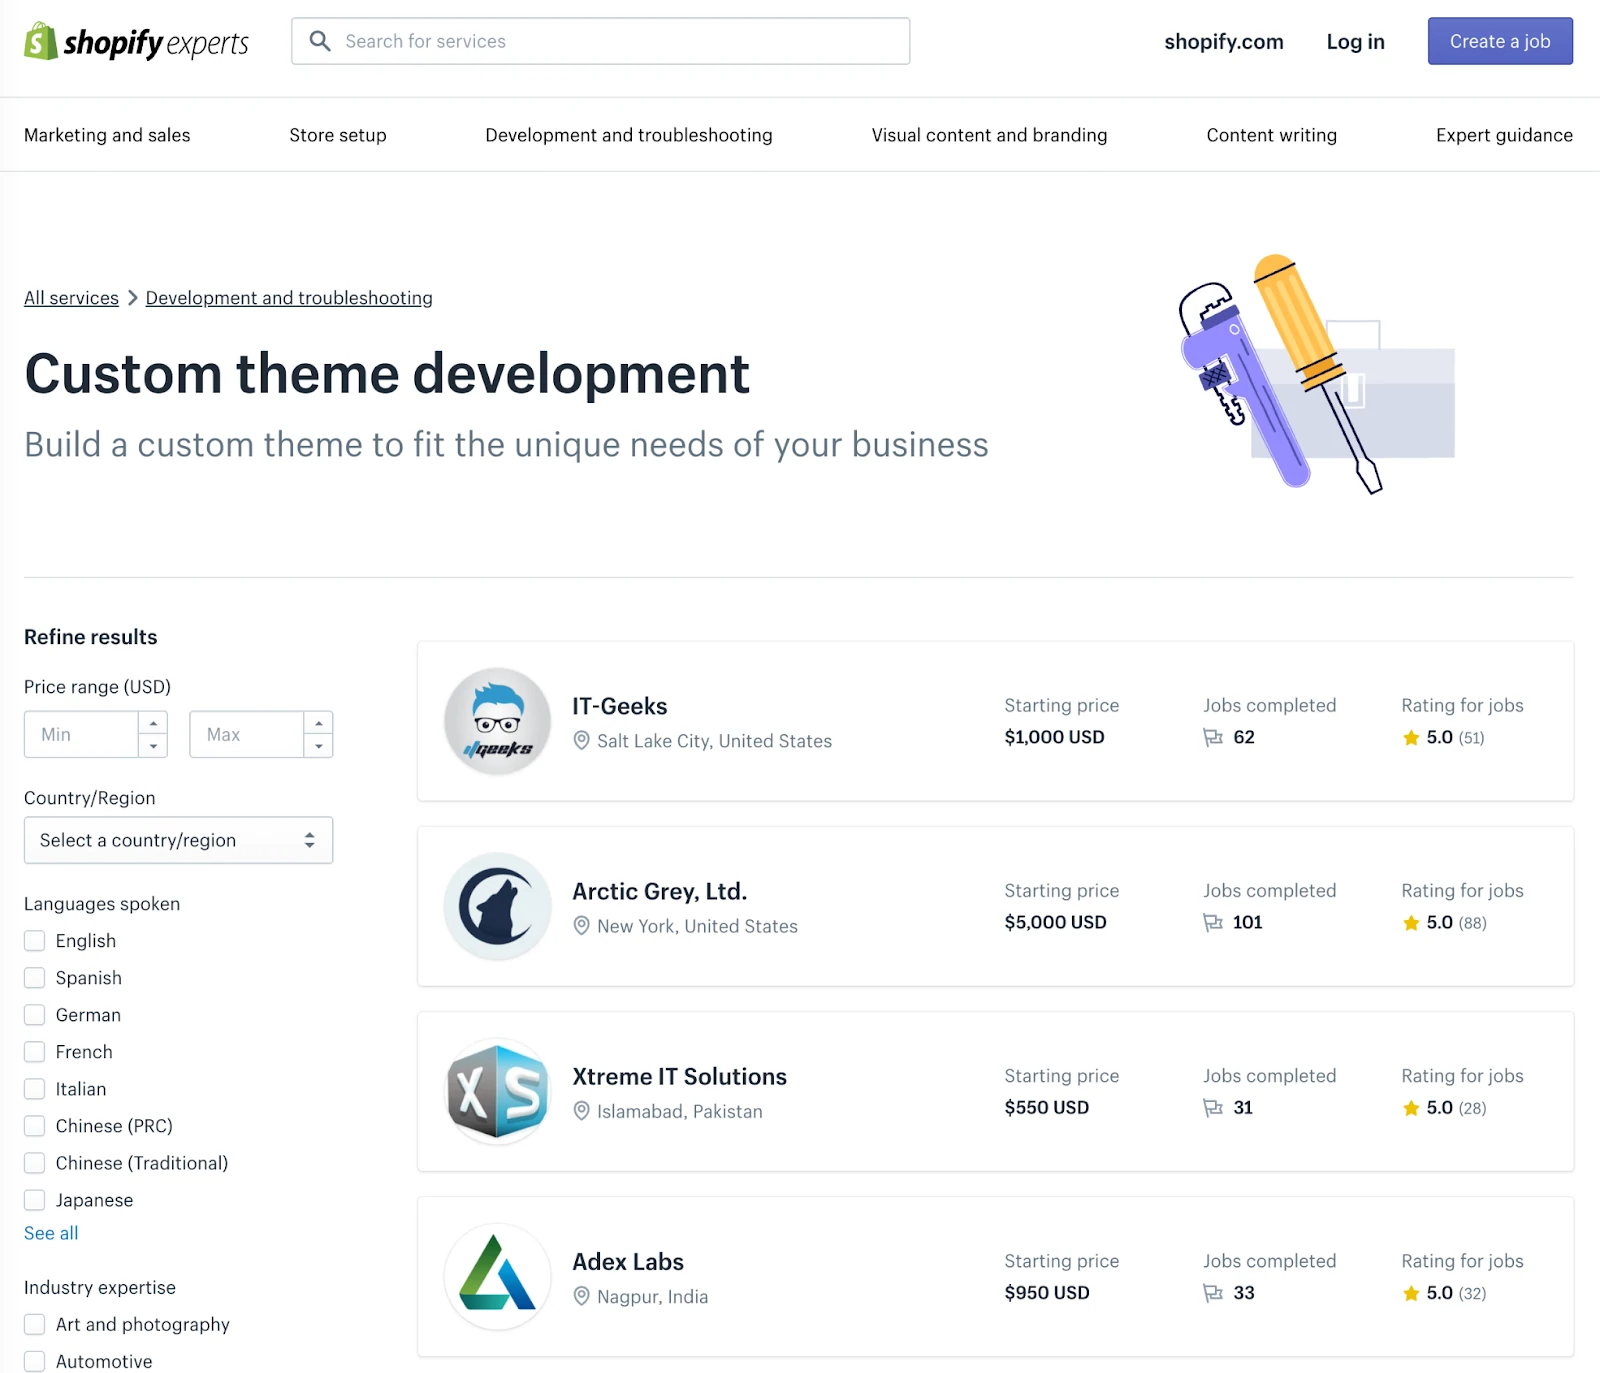
Task: Open the Select a country/region dropdown
Action: pyautogui.click(x=178, y=841)
